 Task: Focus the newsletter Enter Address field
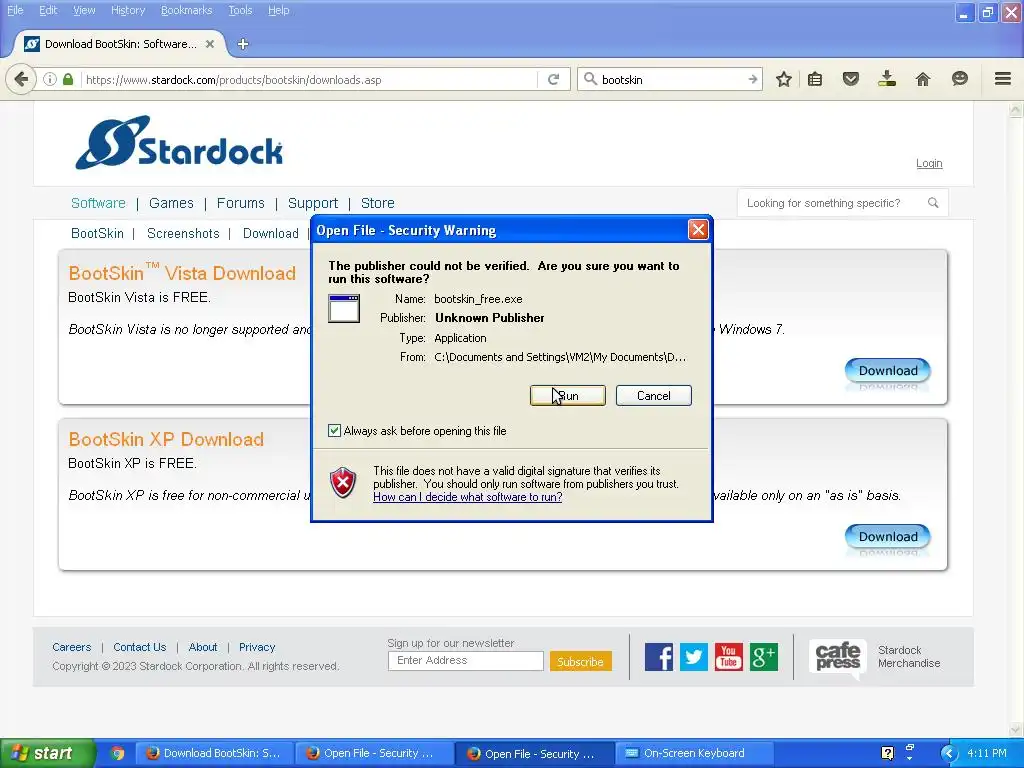[466, 661]
